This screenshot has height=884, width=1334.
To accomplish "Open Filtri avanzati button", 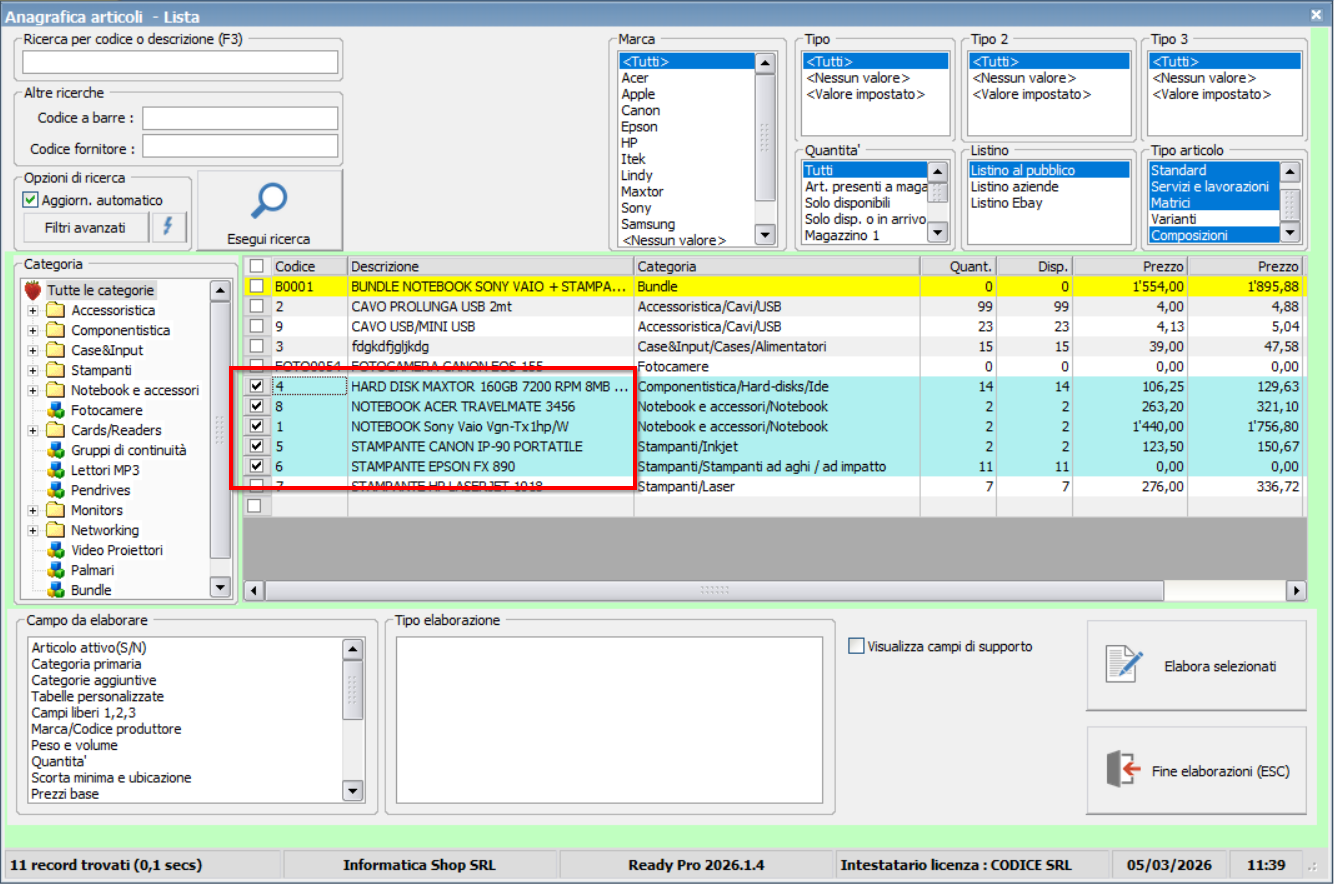I will click(85, 228).
